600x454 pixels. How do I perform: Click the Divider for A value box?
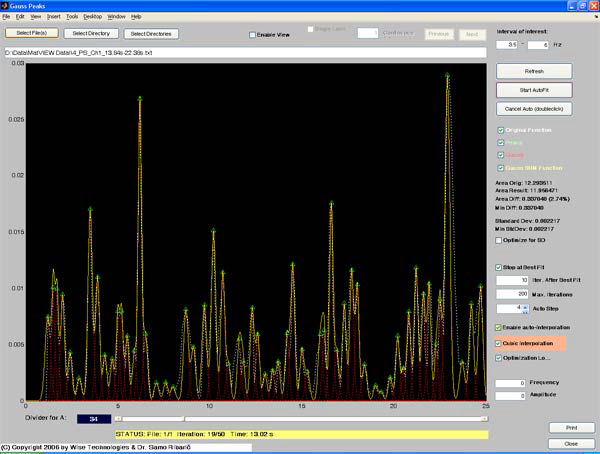click(x=94, y=419)
